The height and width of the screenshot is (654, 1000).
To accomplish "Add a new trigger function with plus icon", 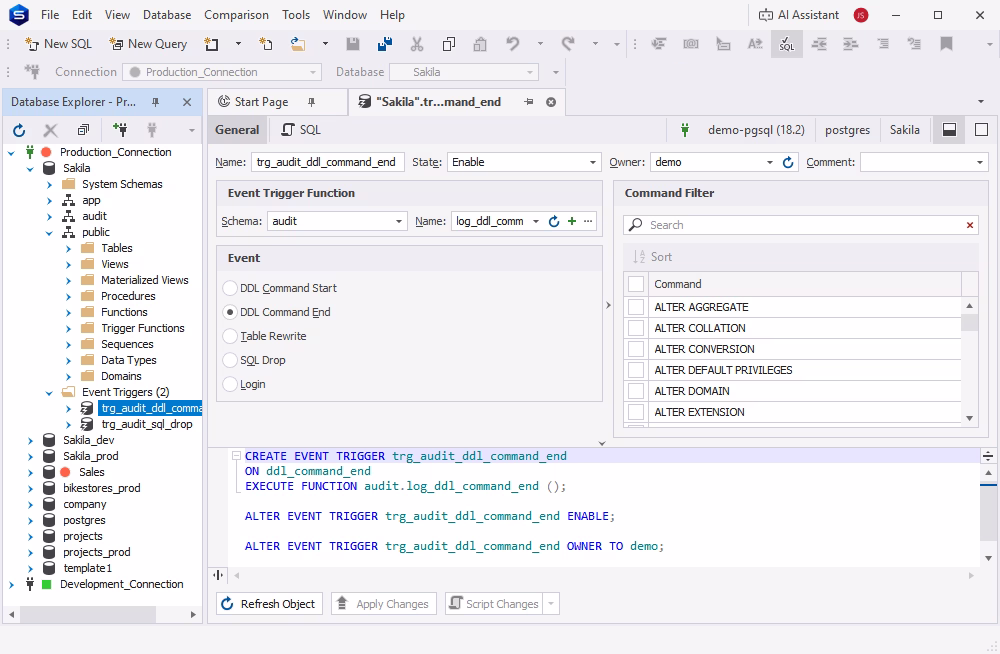I will 571,221.
